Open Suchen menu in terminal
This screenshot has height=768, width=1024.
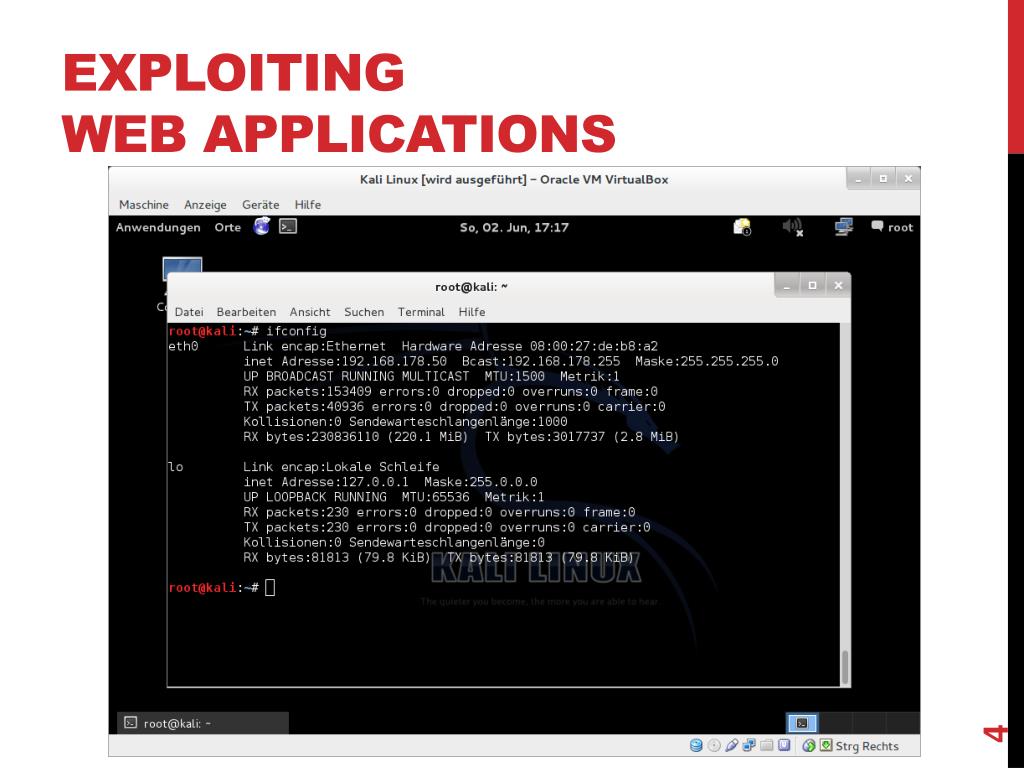point(364,312)
